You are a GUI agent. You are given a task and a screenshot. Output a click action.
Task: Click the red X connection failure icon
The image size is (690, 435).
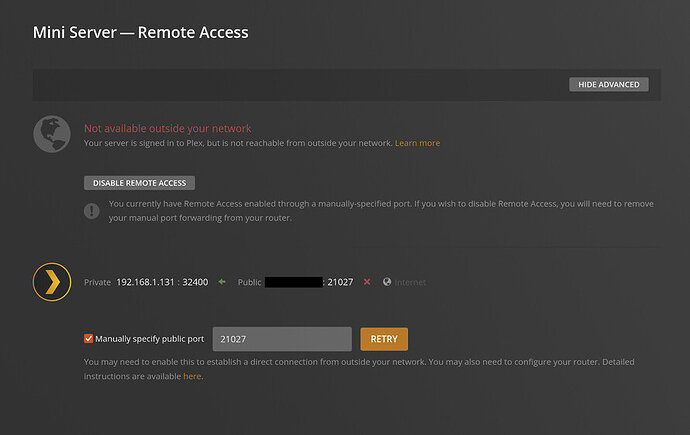[367, 282]
